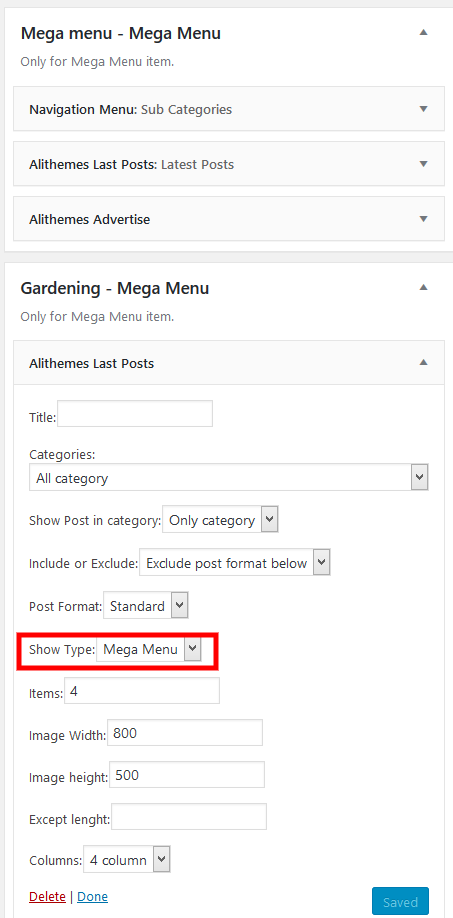Click the Except lenght input field
The image size is (453, 918).
click(189, 817)
